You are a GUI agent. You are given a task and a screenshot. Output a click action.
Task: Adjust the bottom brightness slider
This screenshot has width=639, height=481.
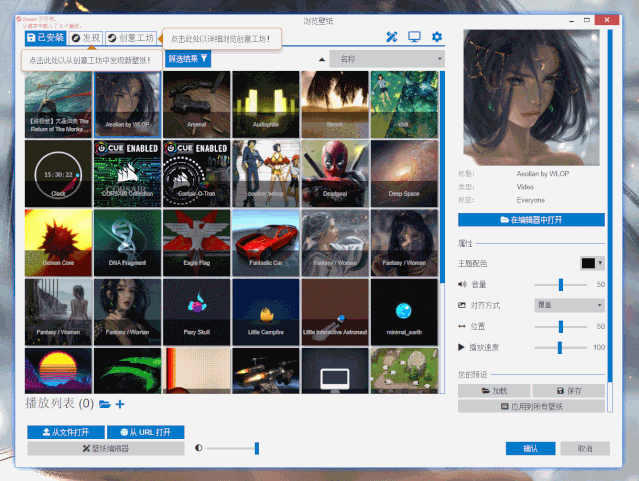pyautogui.click(x=233, y=448)
